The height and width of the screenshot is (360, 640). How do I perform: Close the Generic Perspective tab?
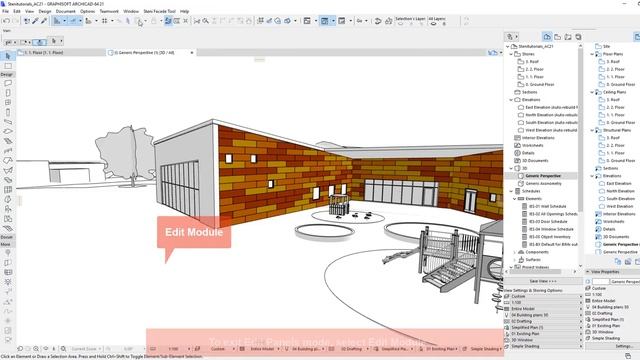click(x=192, y=53)
